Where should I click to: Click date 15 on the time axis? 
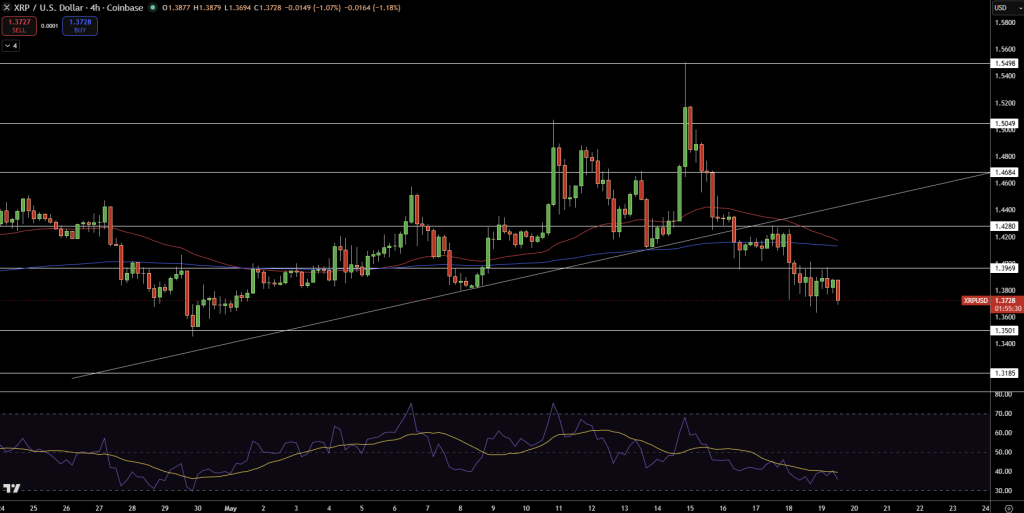[690, 508]
